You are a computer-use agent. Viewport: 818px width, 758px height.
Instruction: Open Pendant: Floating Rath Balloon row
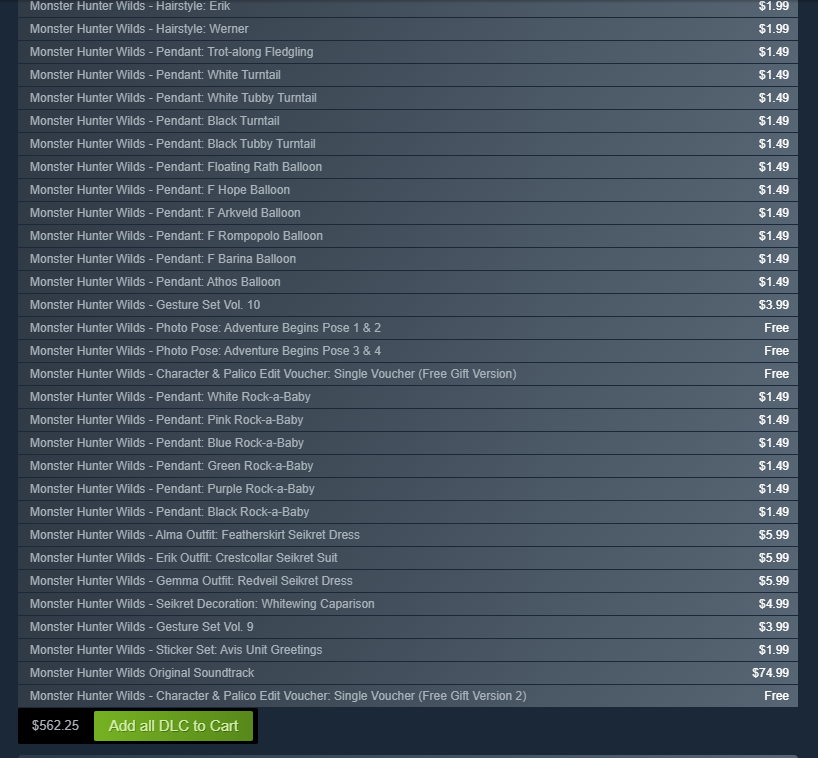[x=408, y=167]
